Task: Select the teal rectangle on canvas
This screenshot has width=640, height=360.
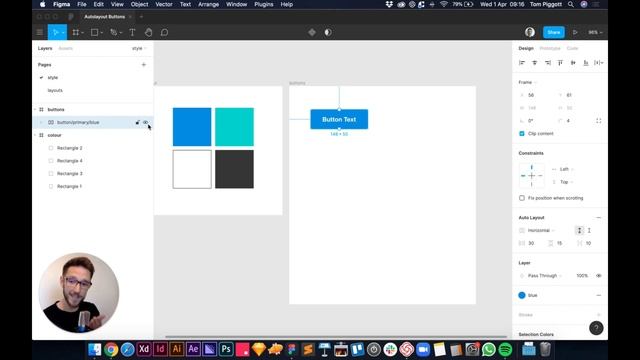Action: pos(234,127)
